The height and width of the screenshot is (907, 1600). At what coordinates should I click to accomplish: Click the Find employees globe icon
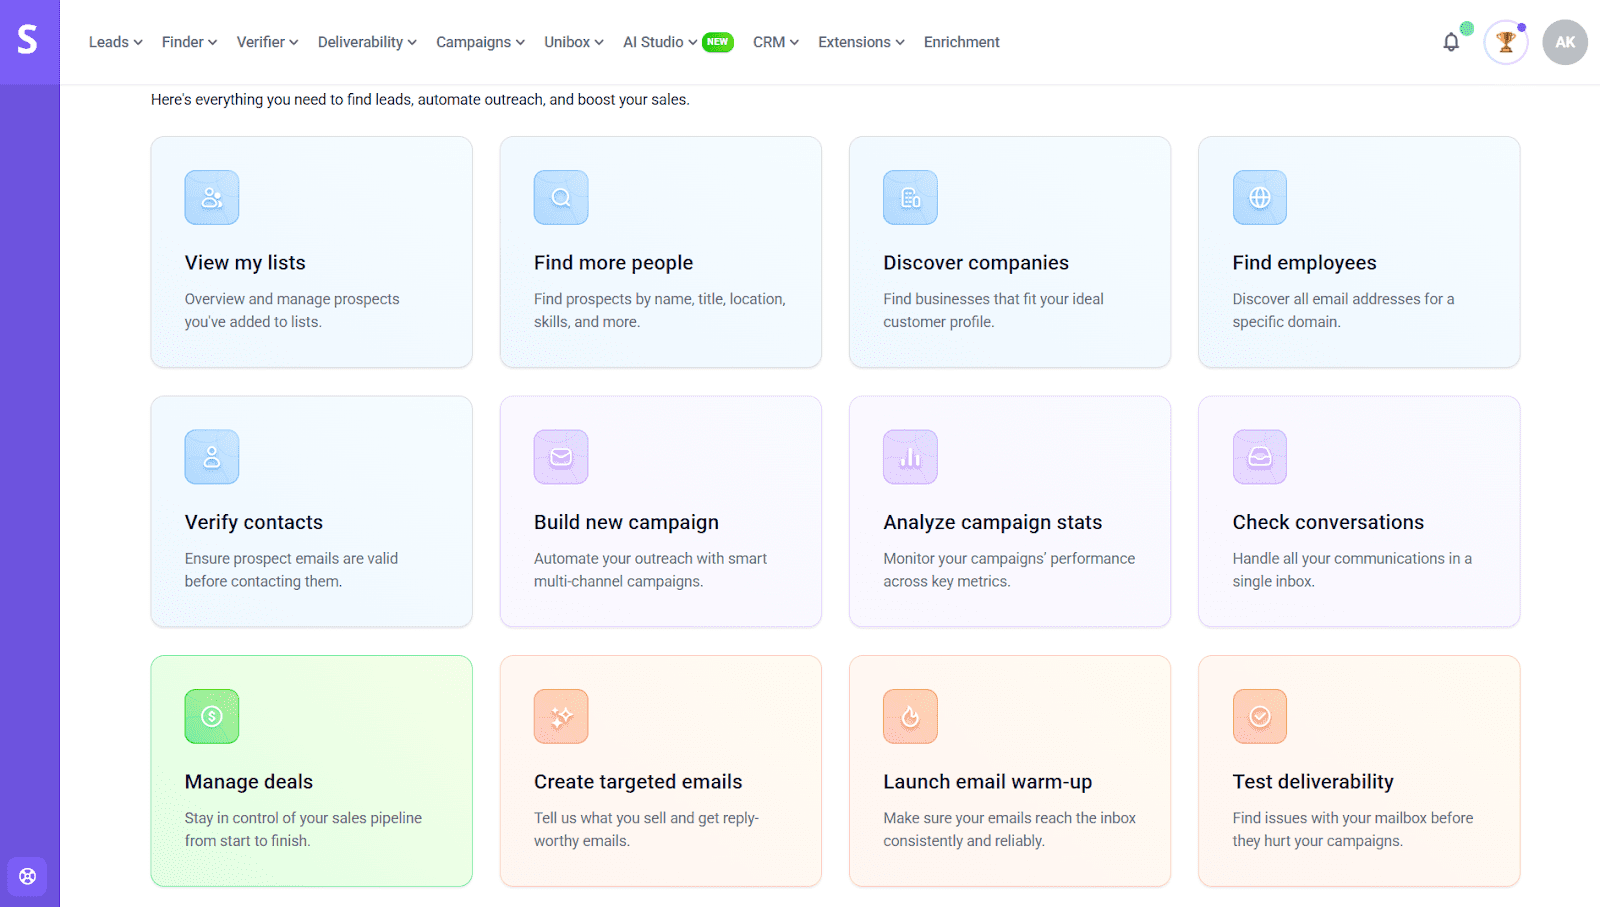pos(1259,198)
